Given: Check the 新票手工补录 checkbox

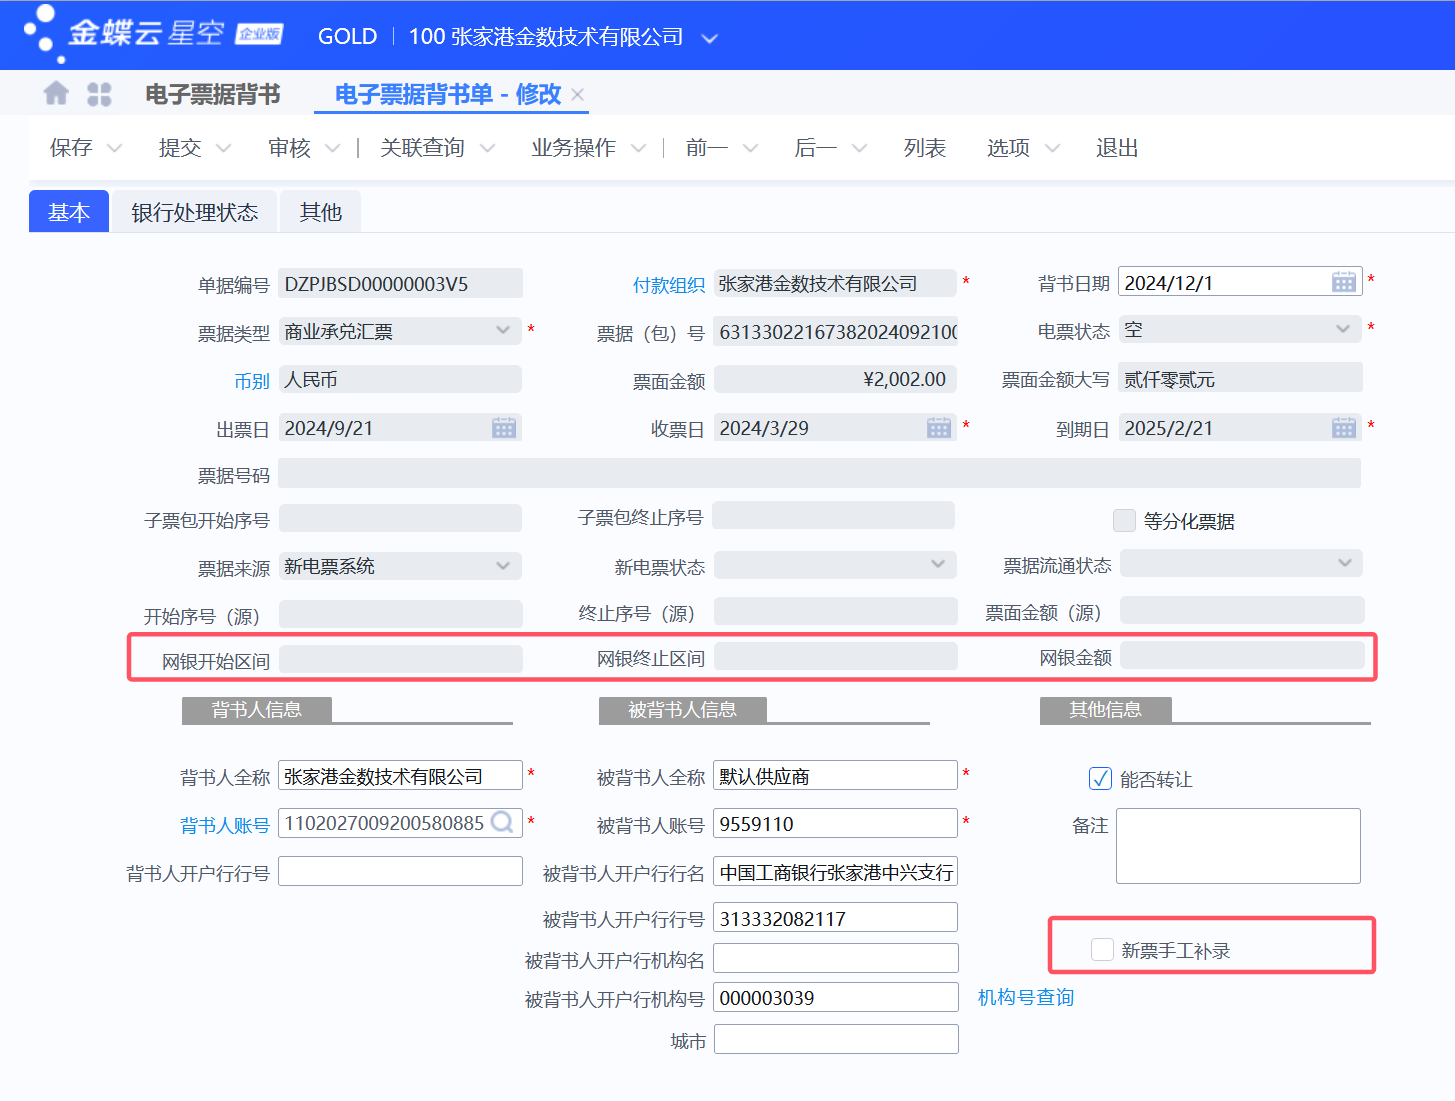Looking at the screenshot, I should coord(1102,948).
